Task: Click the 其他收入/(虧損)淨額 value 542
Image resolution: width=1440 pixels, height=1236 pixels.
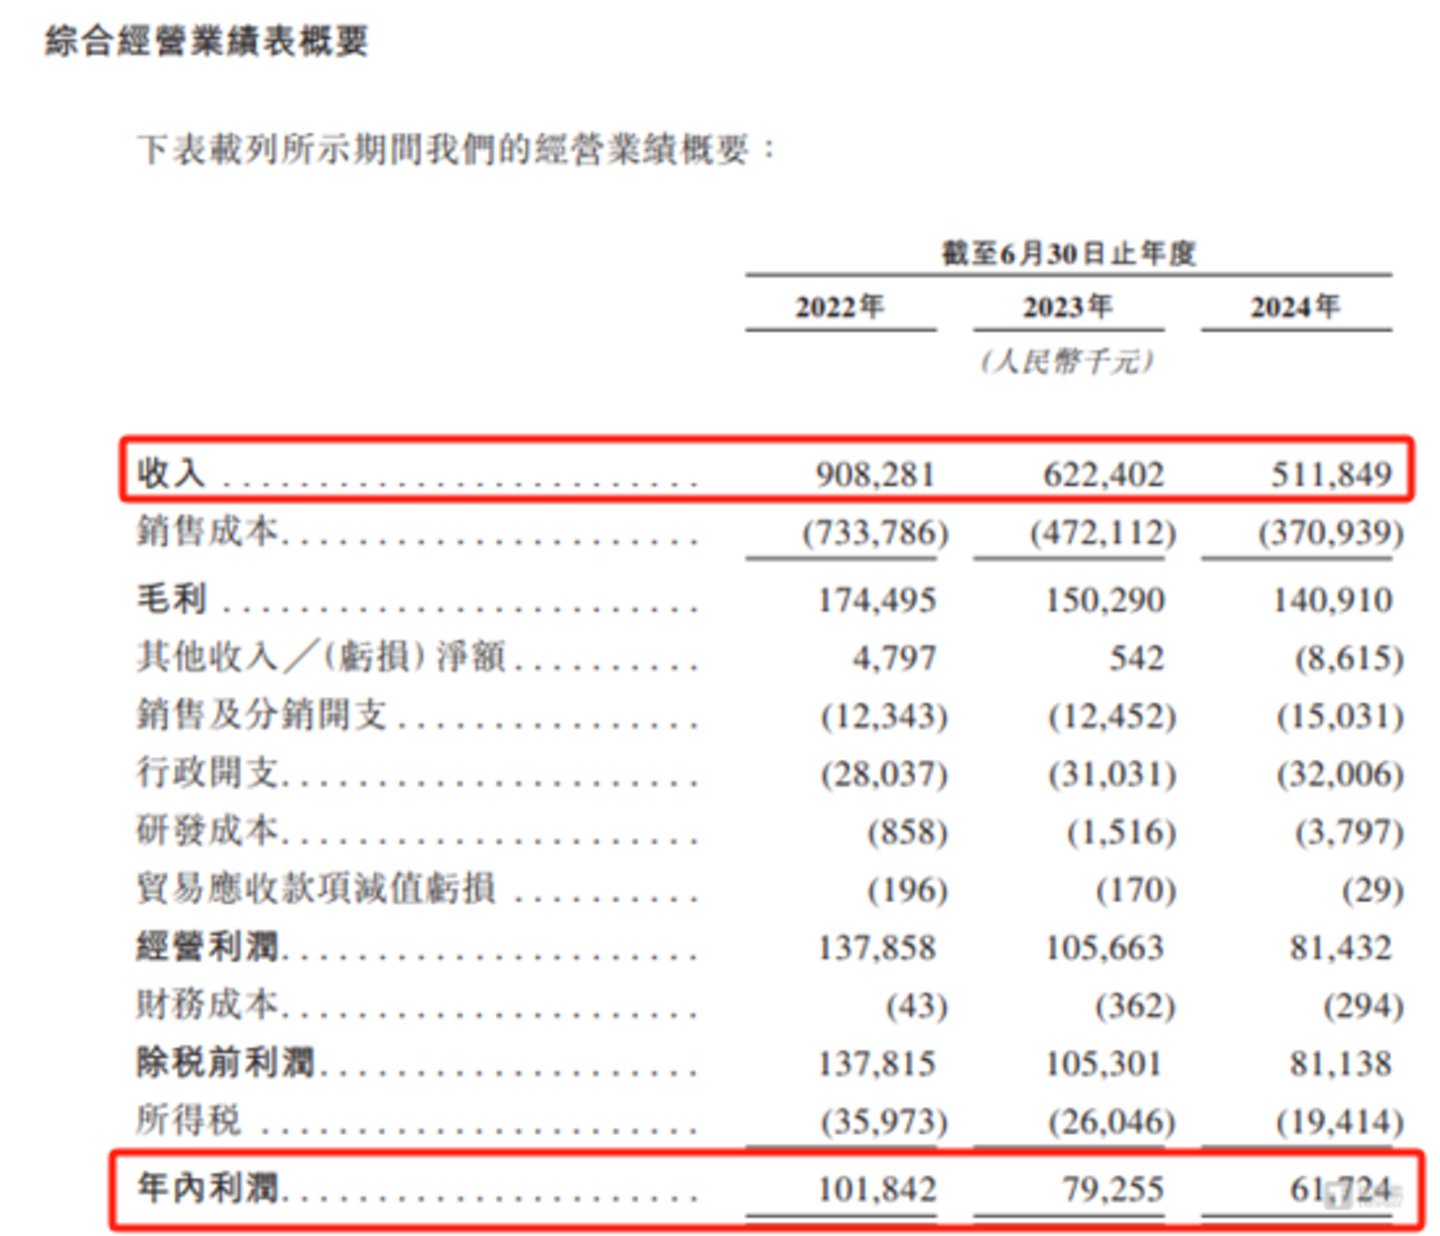Action: pos(1136,658)
